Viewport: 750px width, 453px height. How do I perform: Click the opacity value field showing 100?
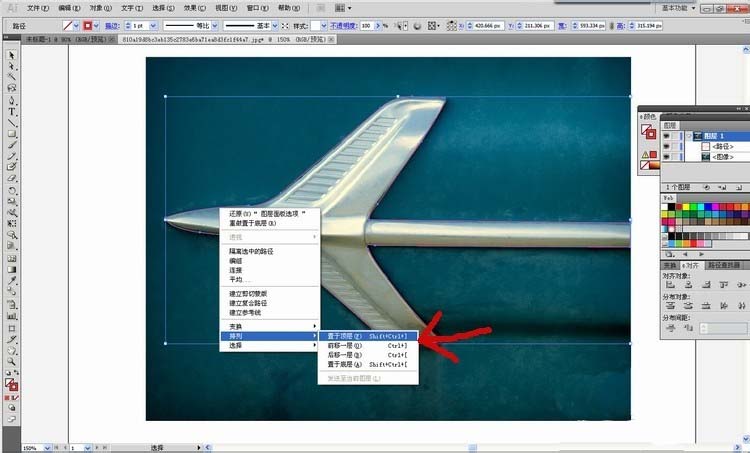367,26
